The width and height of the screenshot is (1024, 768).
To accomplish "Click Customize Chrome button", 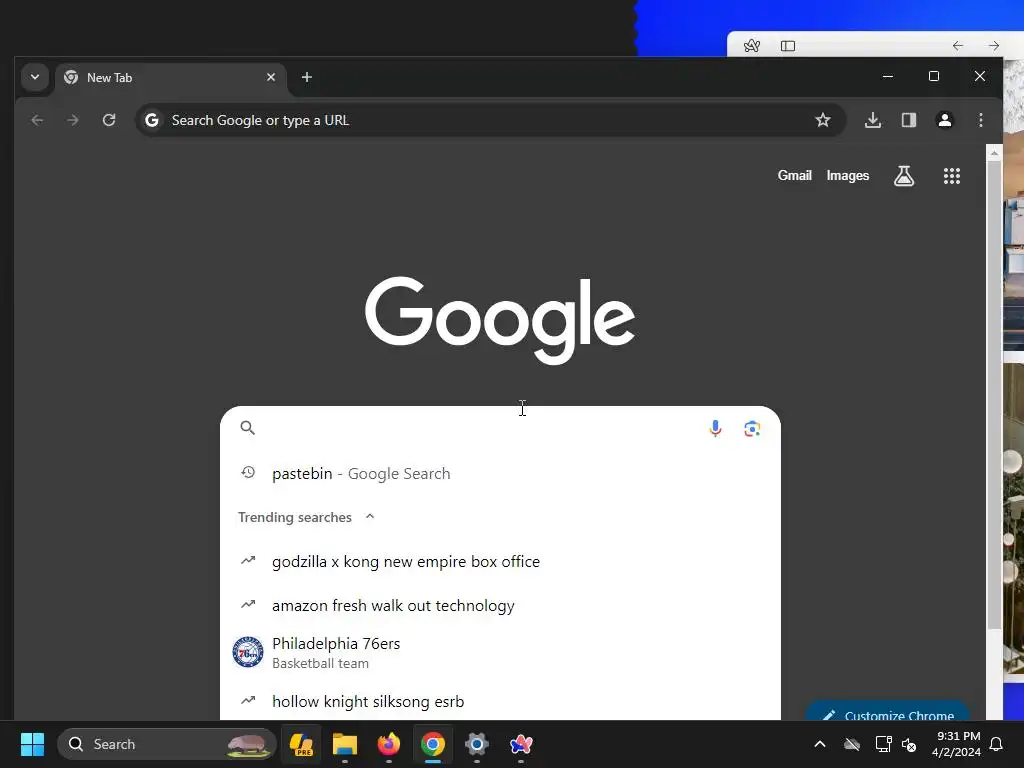I will tap(888, 712).
